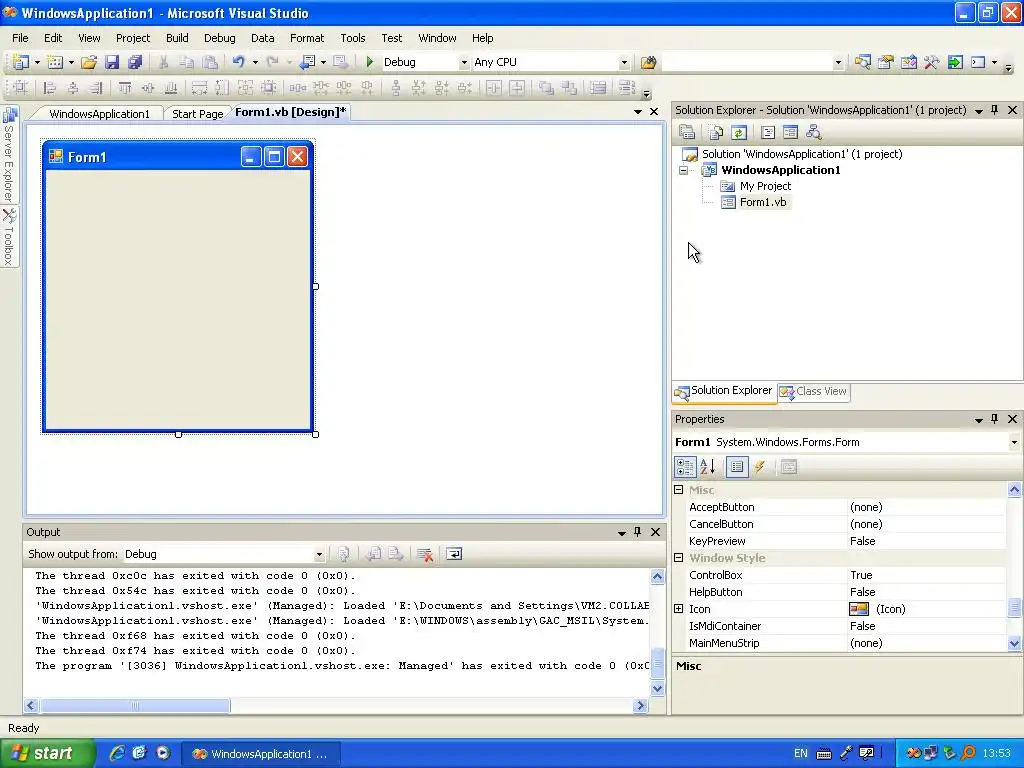Open the Tools menu

tap(353, 38)
